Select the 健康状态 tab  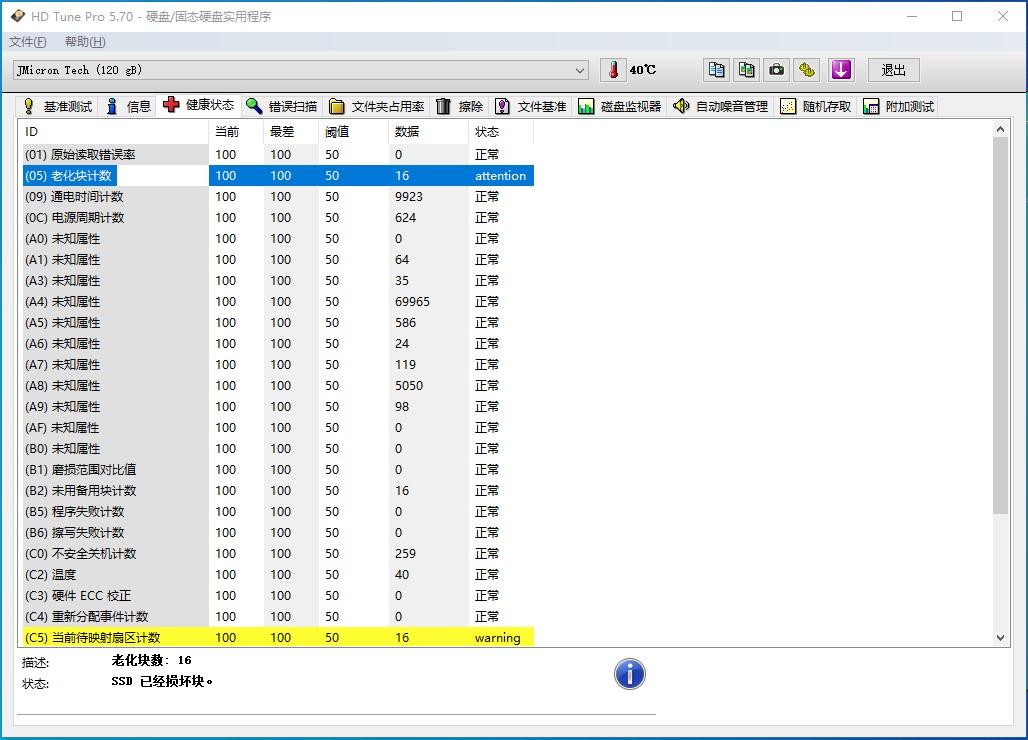[x=199, y=105]
